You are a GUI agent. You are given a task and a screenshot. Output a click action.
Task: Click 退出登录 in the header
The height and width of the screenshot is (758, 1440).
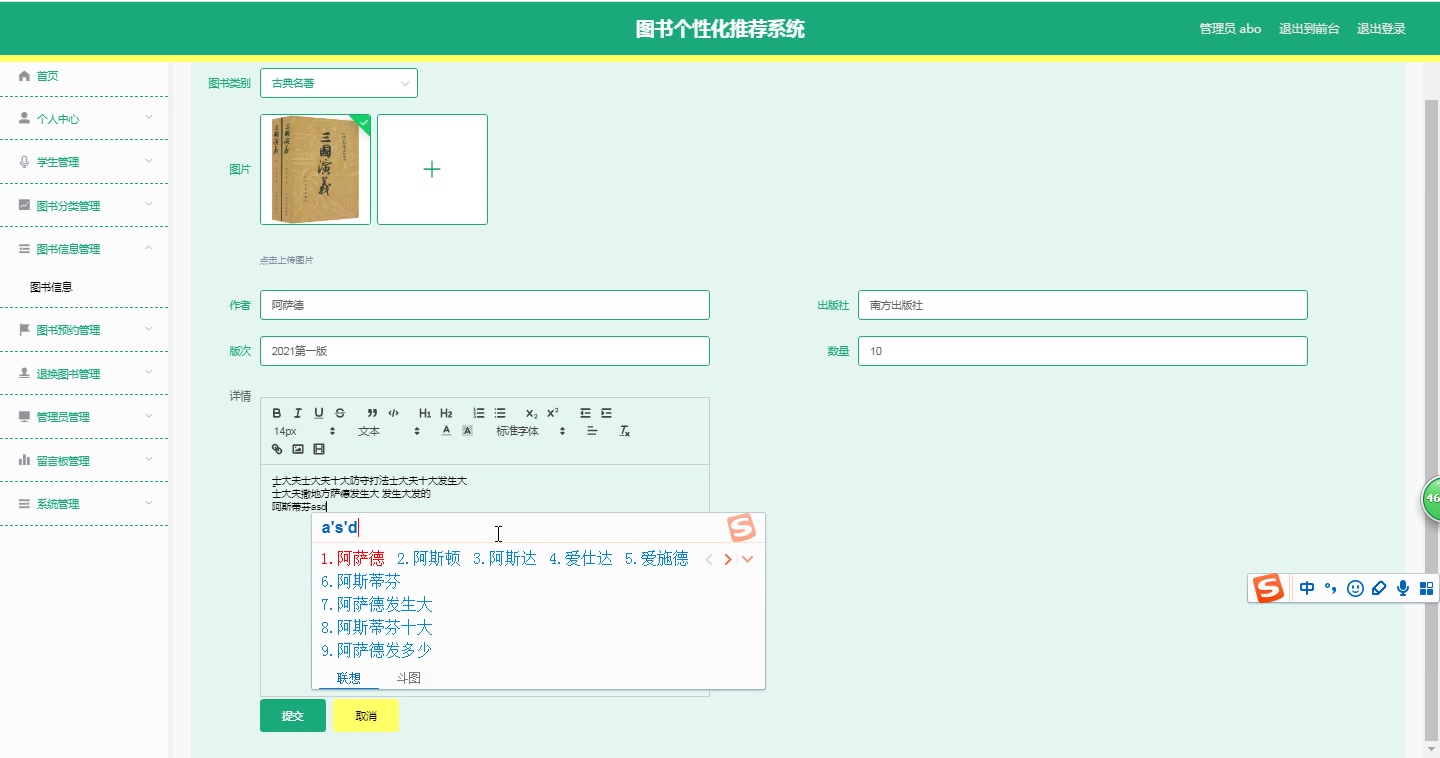pyautogui.click(x=1381, y=29)
